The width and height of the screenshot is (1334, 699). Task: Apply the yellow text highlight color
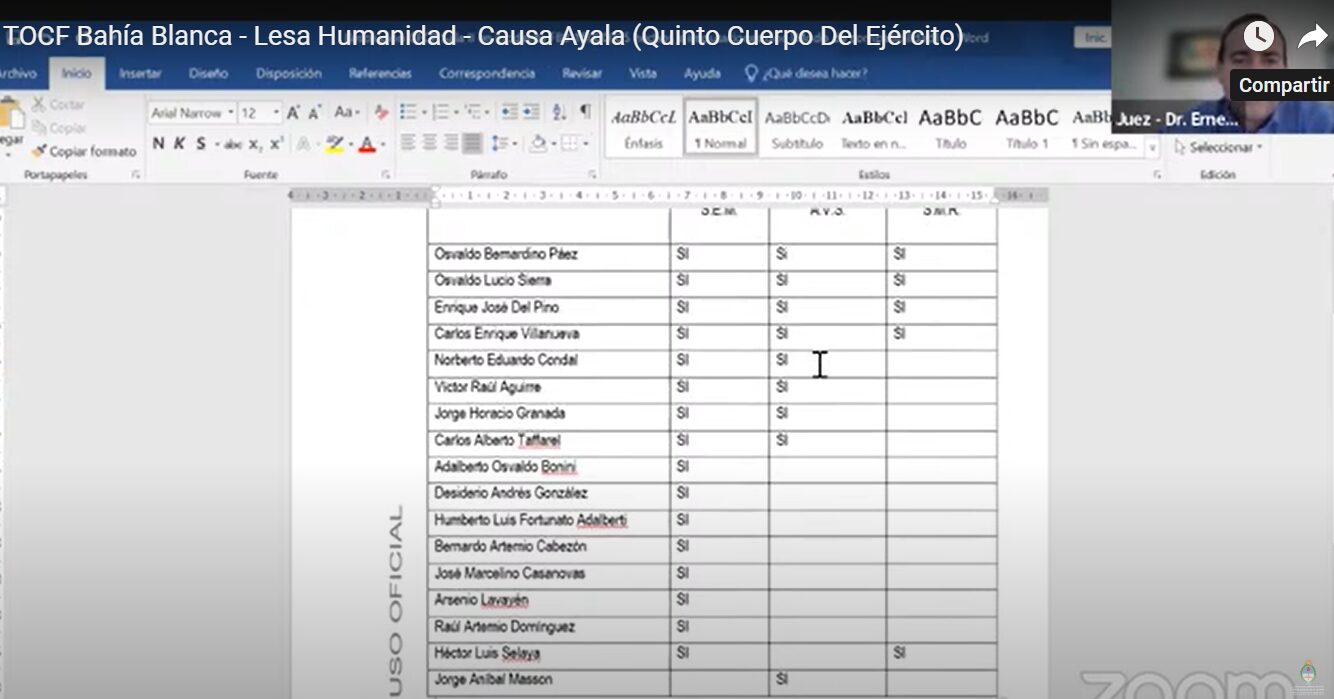click(x=334, y=144)
